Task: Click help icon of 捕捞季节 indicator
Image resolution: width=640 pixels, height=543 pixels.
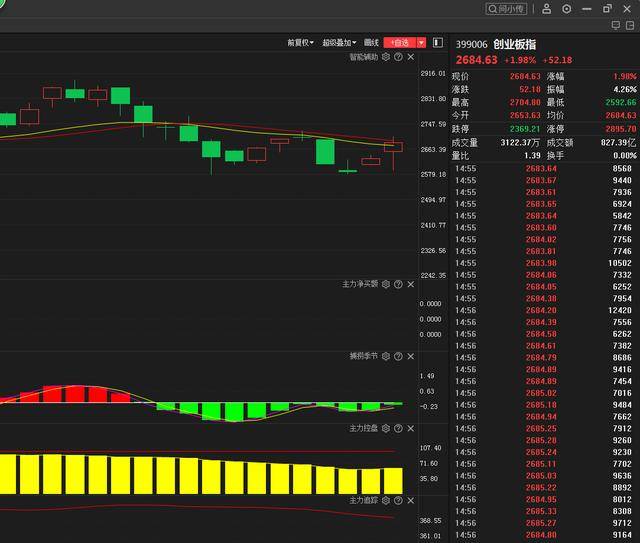Action: click(398, 355)
